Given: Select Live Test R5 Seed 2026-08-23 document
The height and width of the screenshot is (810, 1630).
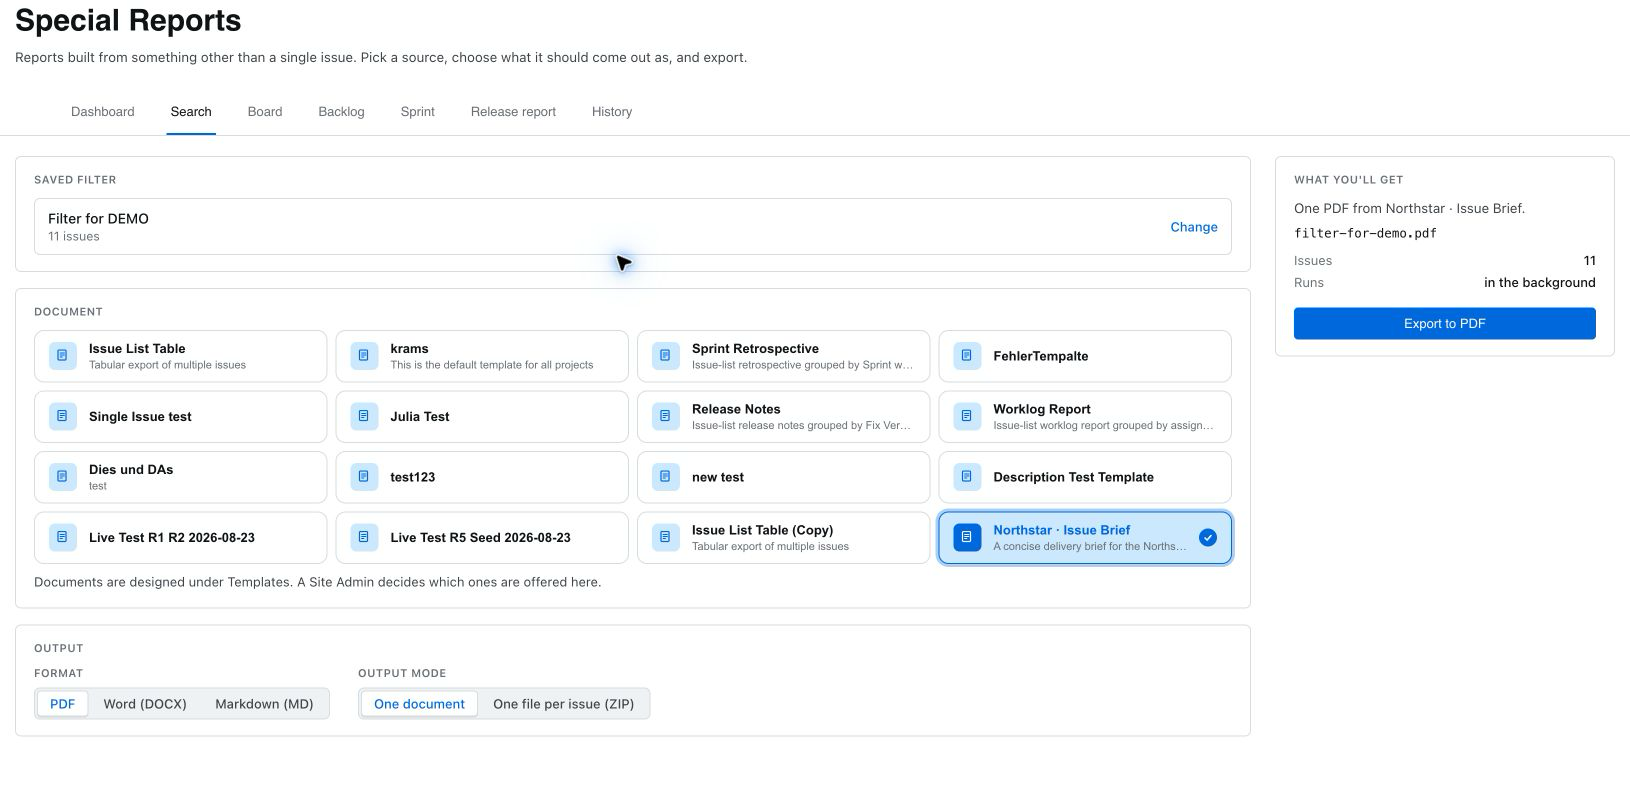Looking at the screenshot, I should [x=482, y=537].
